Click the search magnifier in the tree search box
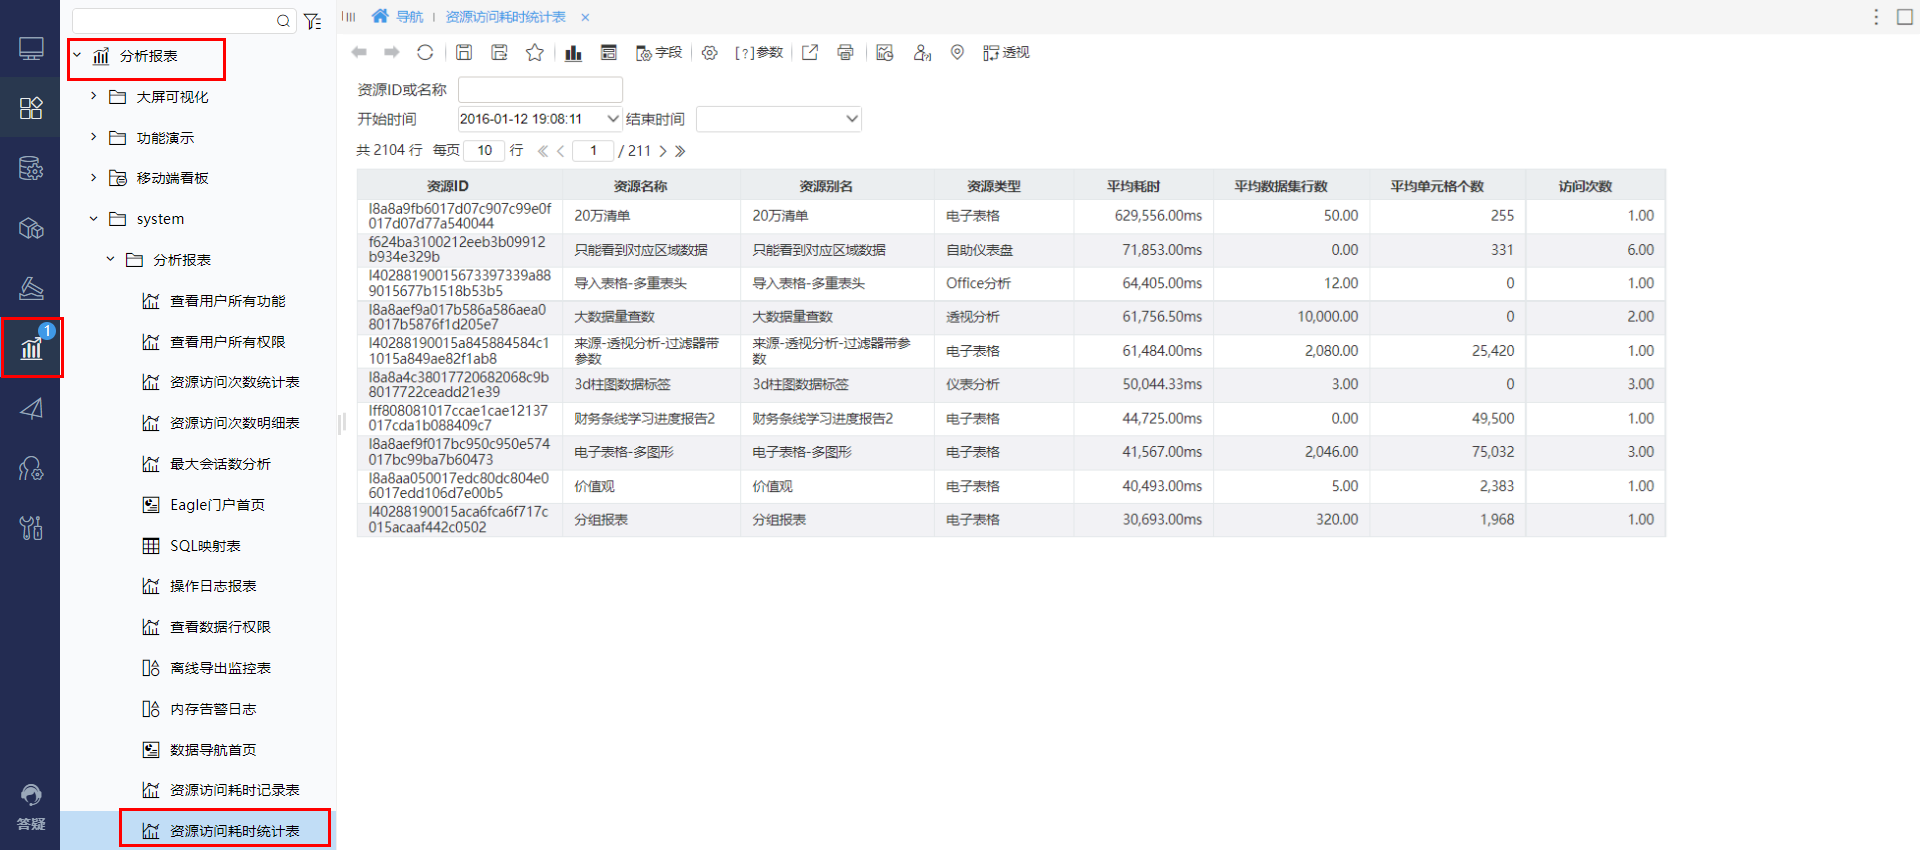Screen dimensions: 1920x850 click(283, 21)
